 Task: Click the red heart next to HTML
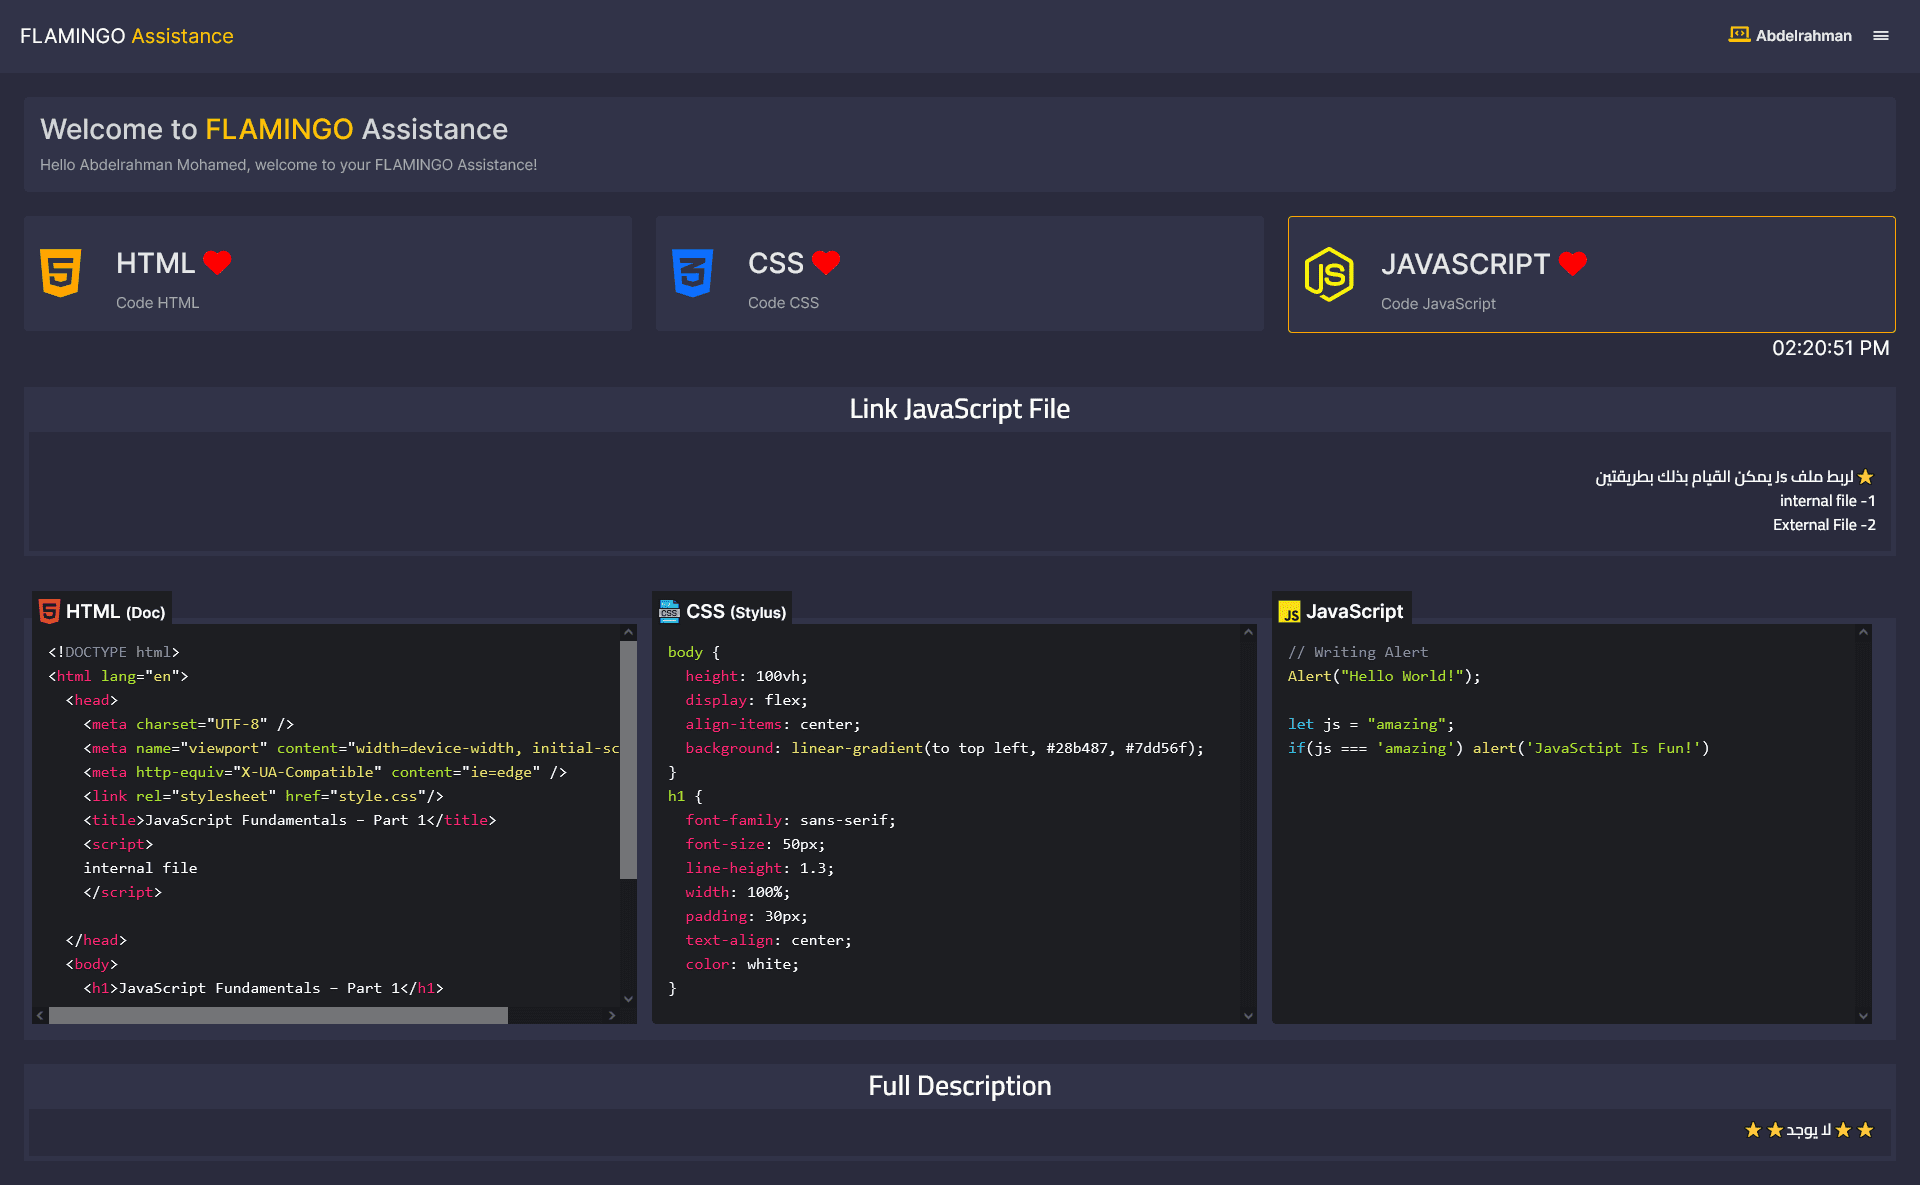click(x=217, y=262)
